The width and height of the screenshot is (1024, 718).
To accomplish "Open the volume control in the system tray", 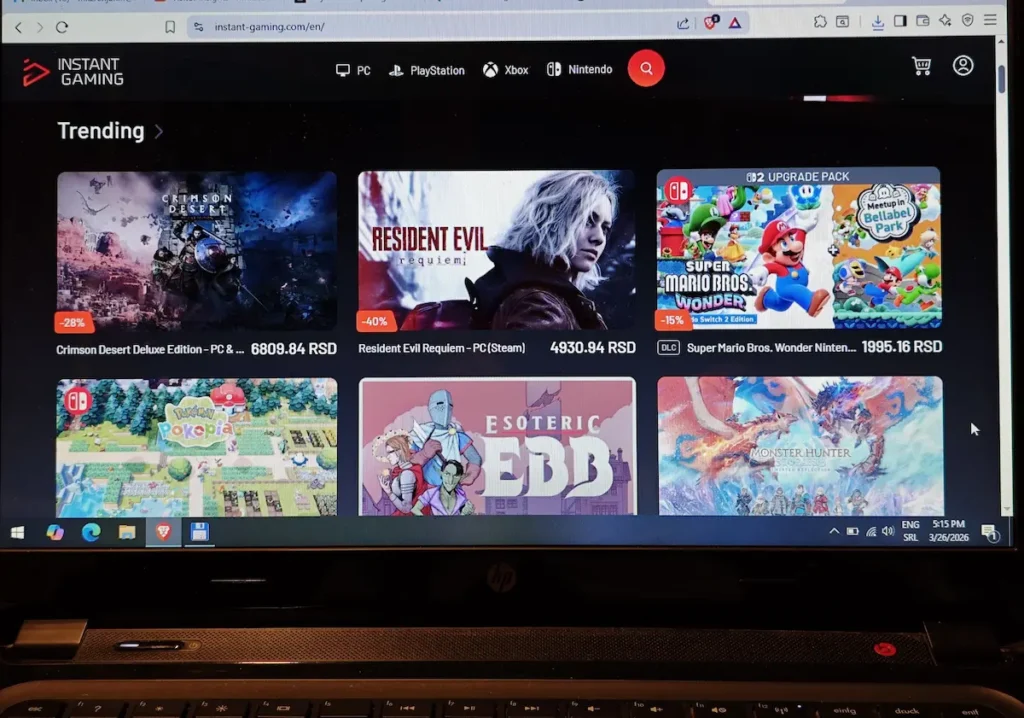I will [x=886, y=533].
